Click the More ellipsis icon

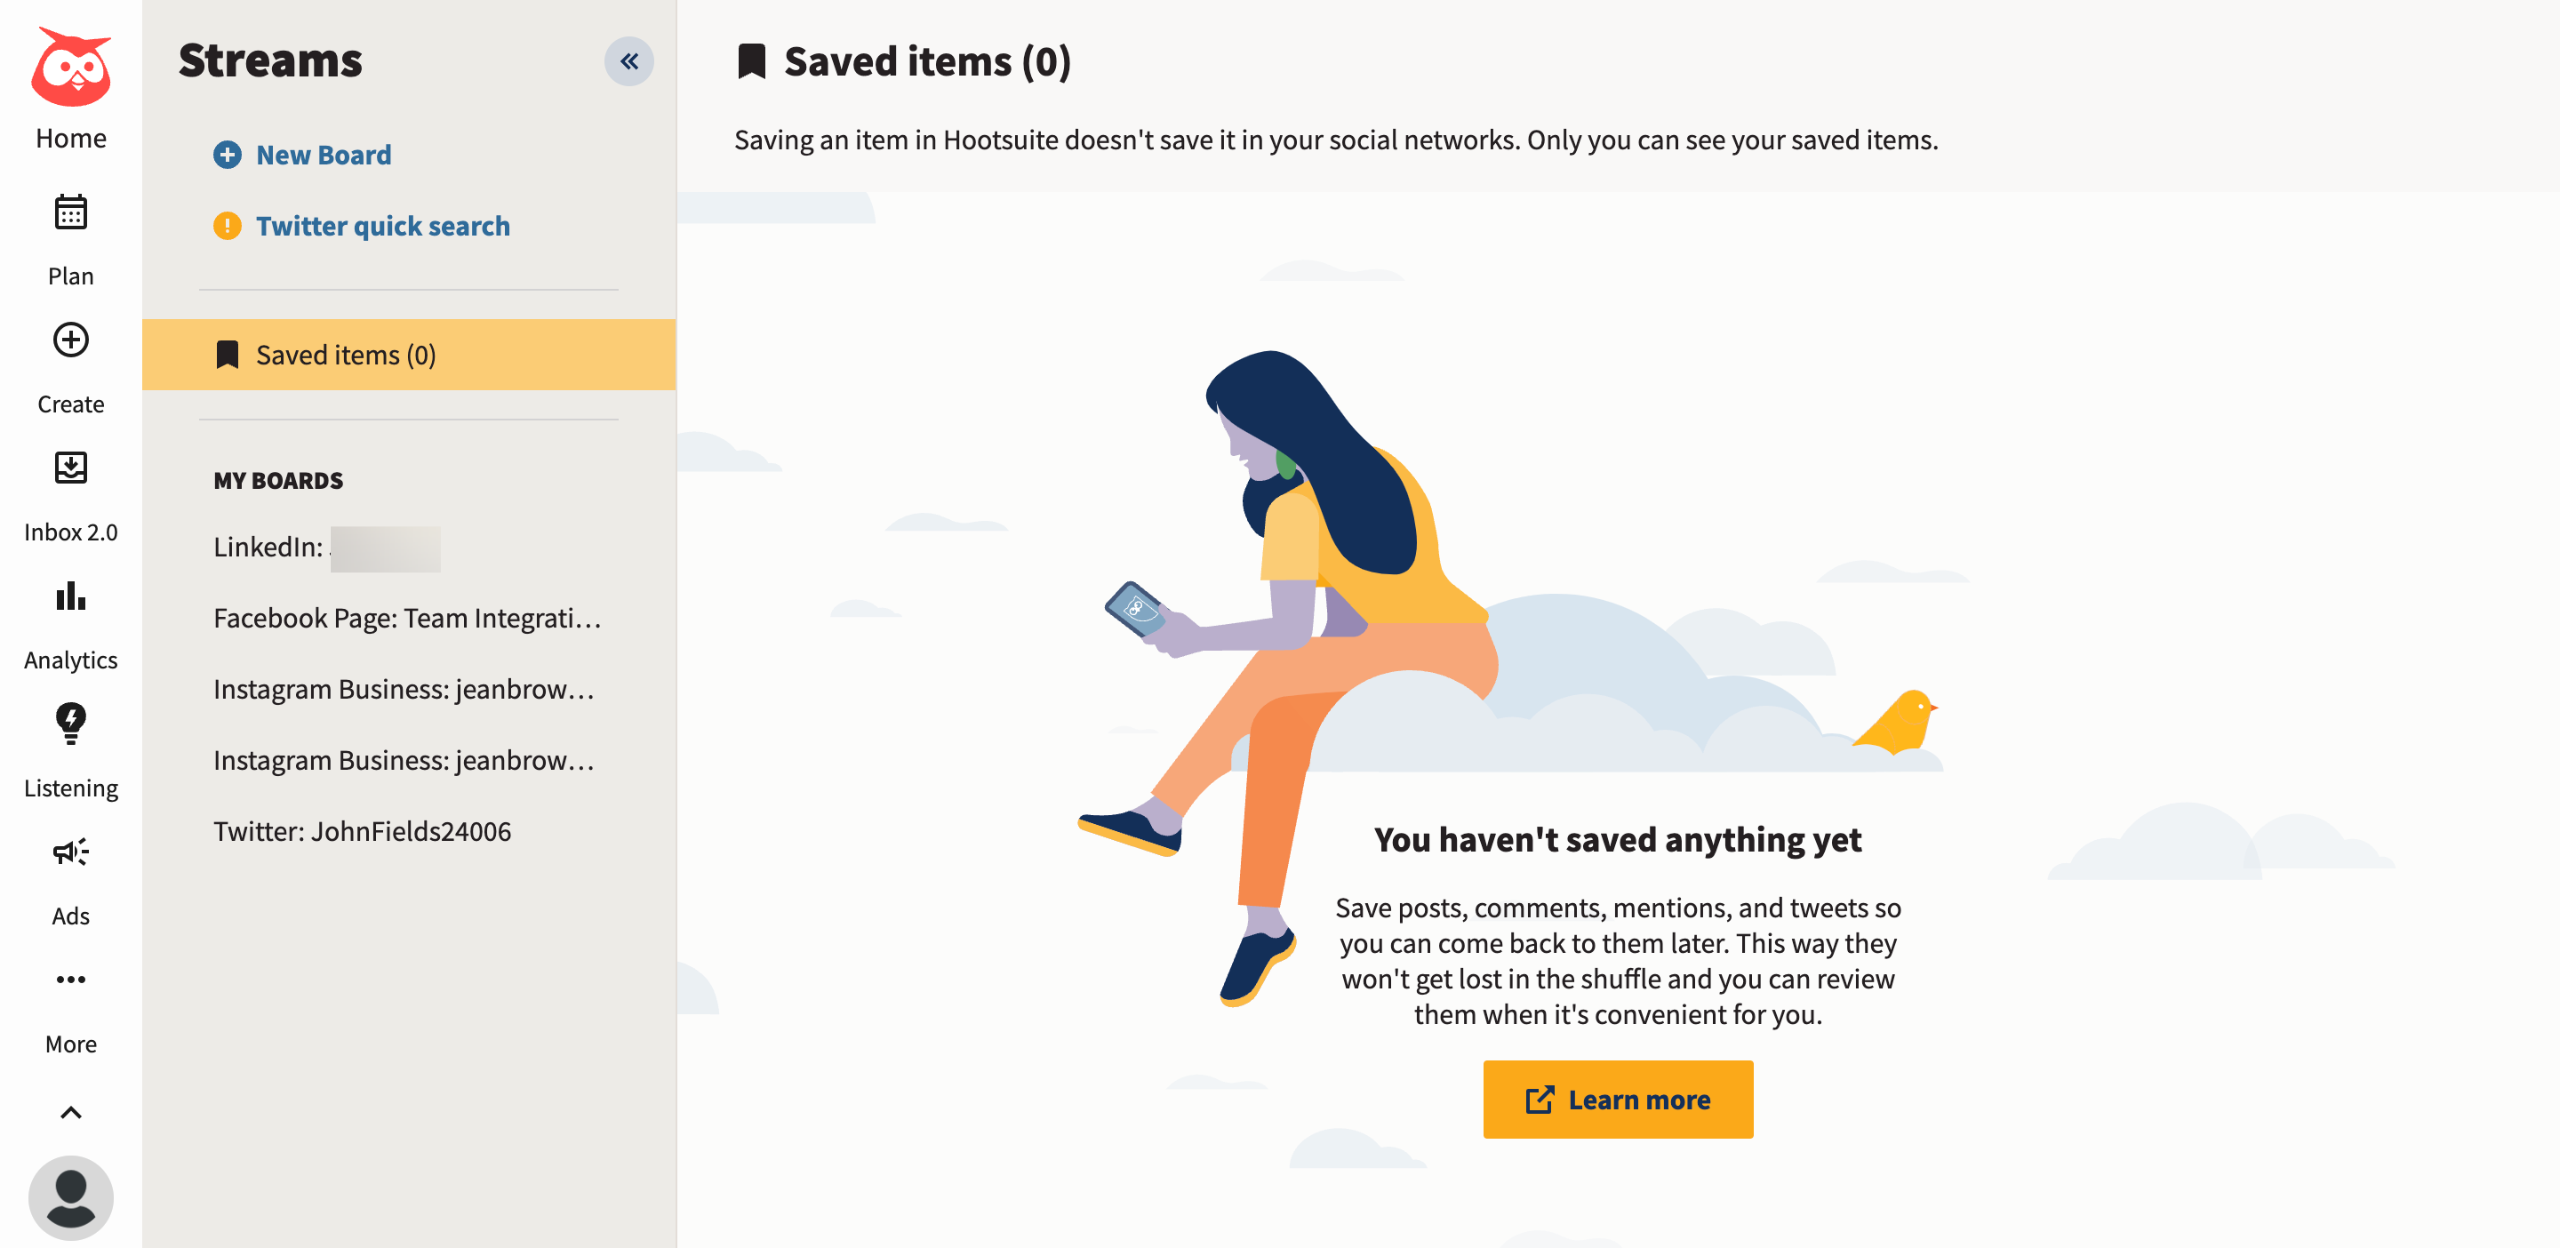coord(71,980)
